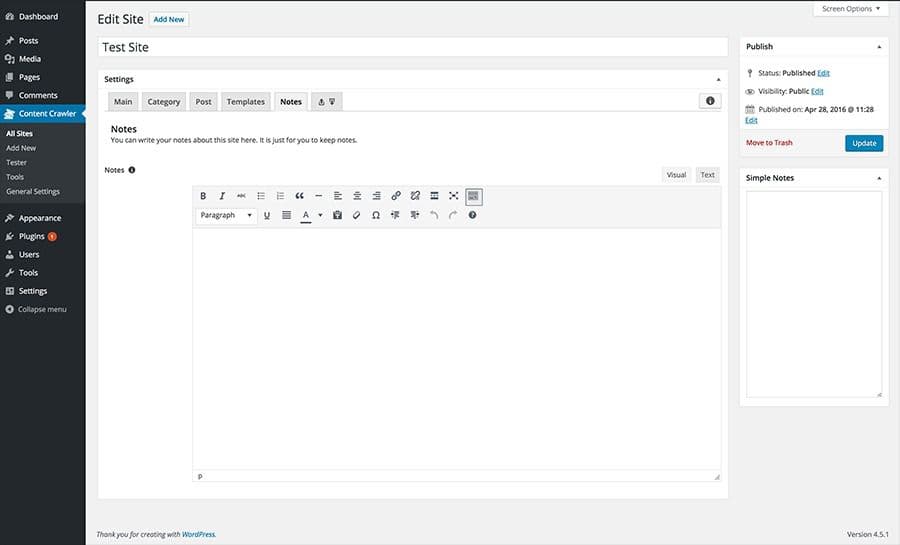900x545 pixels.
Task: Open editor keyboard shortcuts help
Action: tap(472, 215)
